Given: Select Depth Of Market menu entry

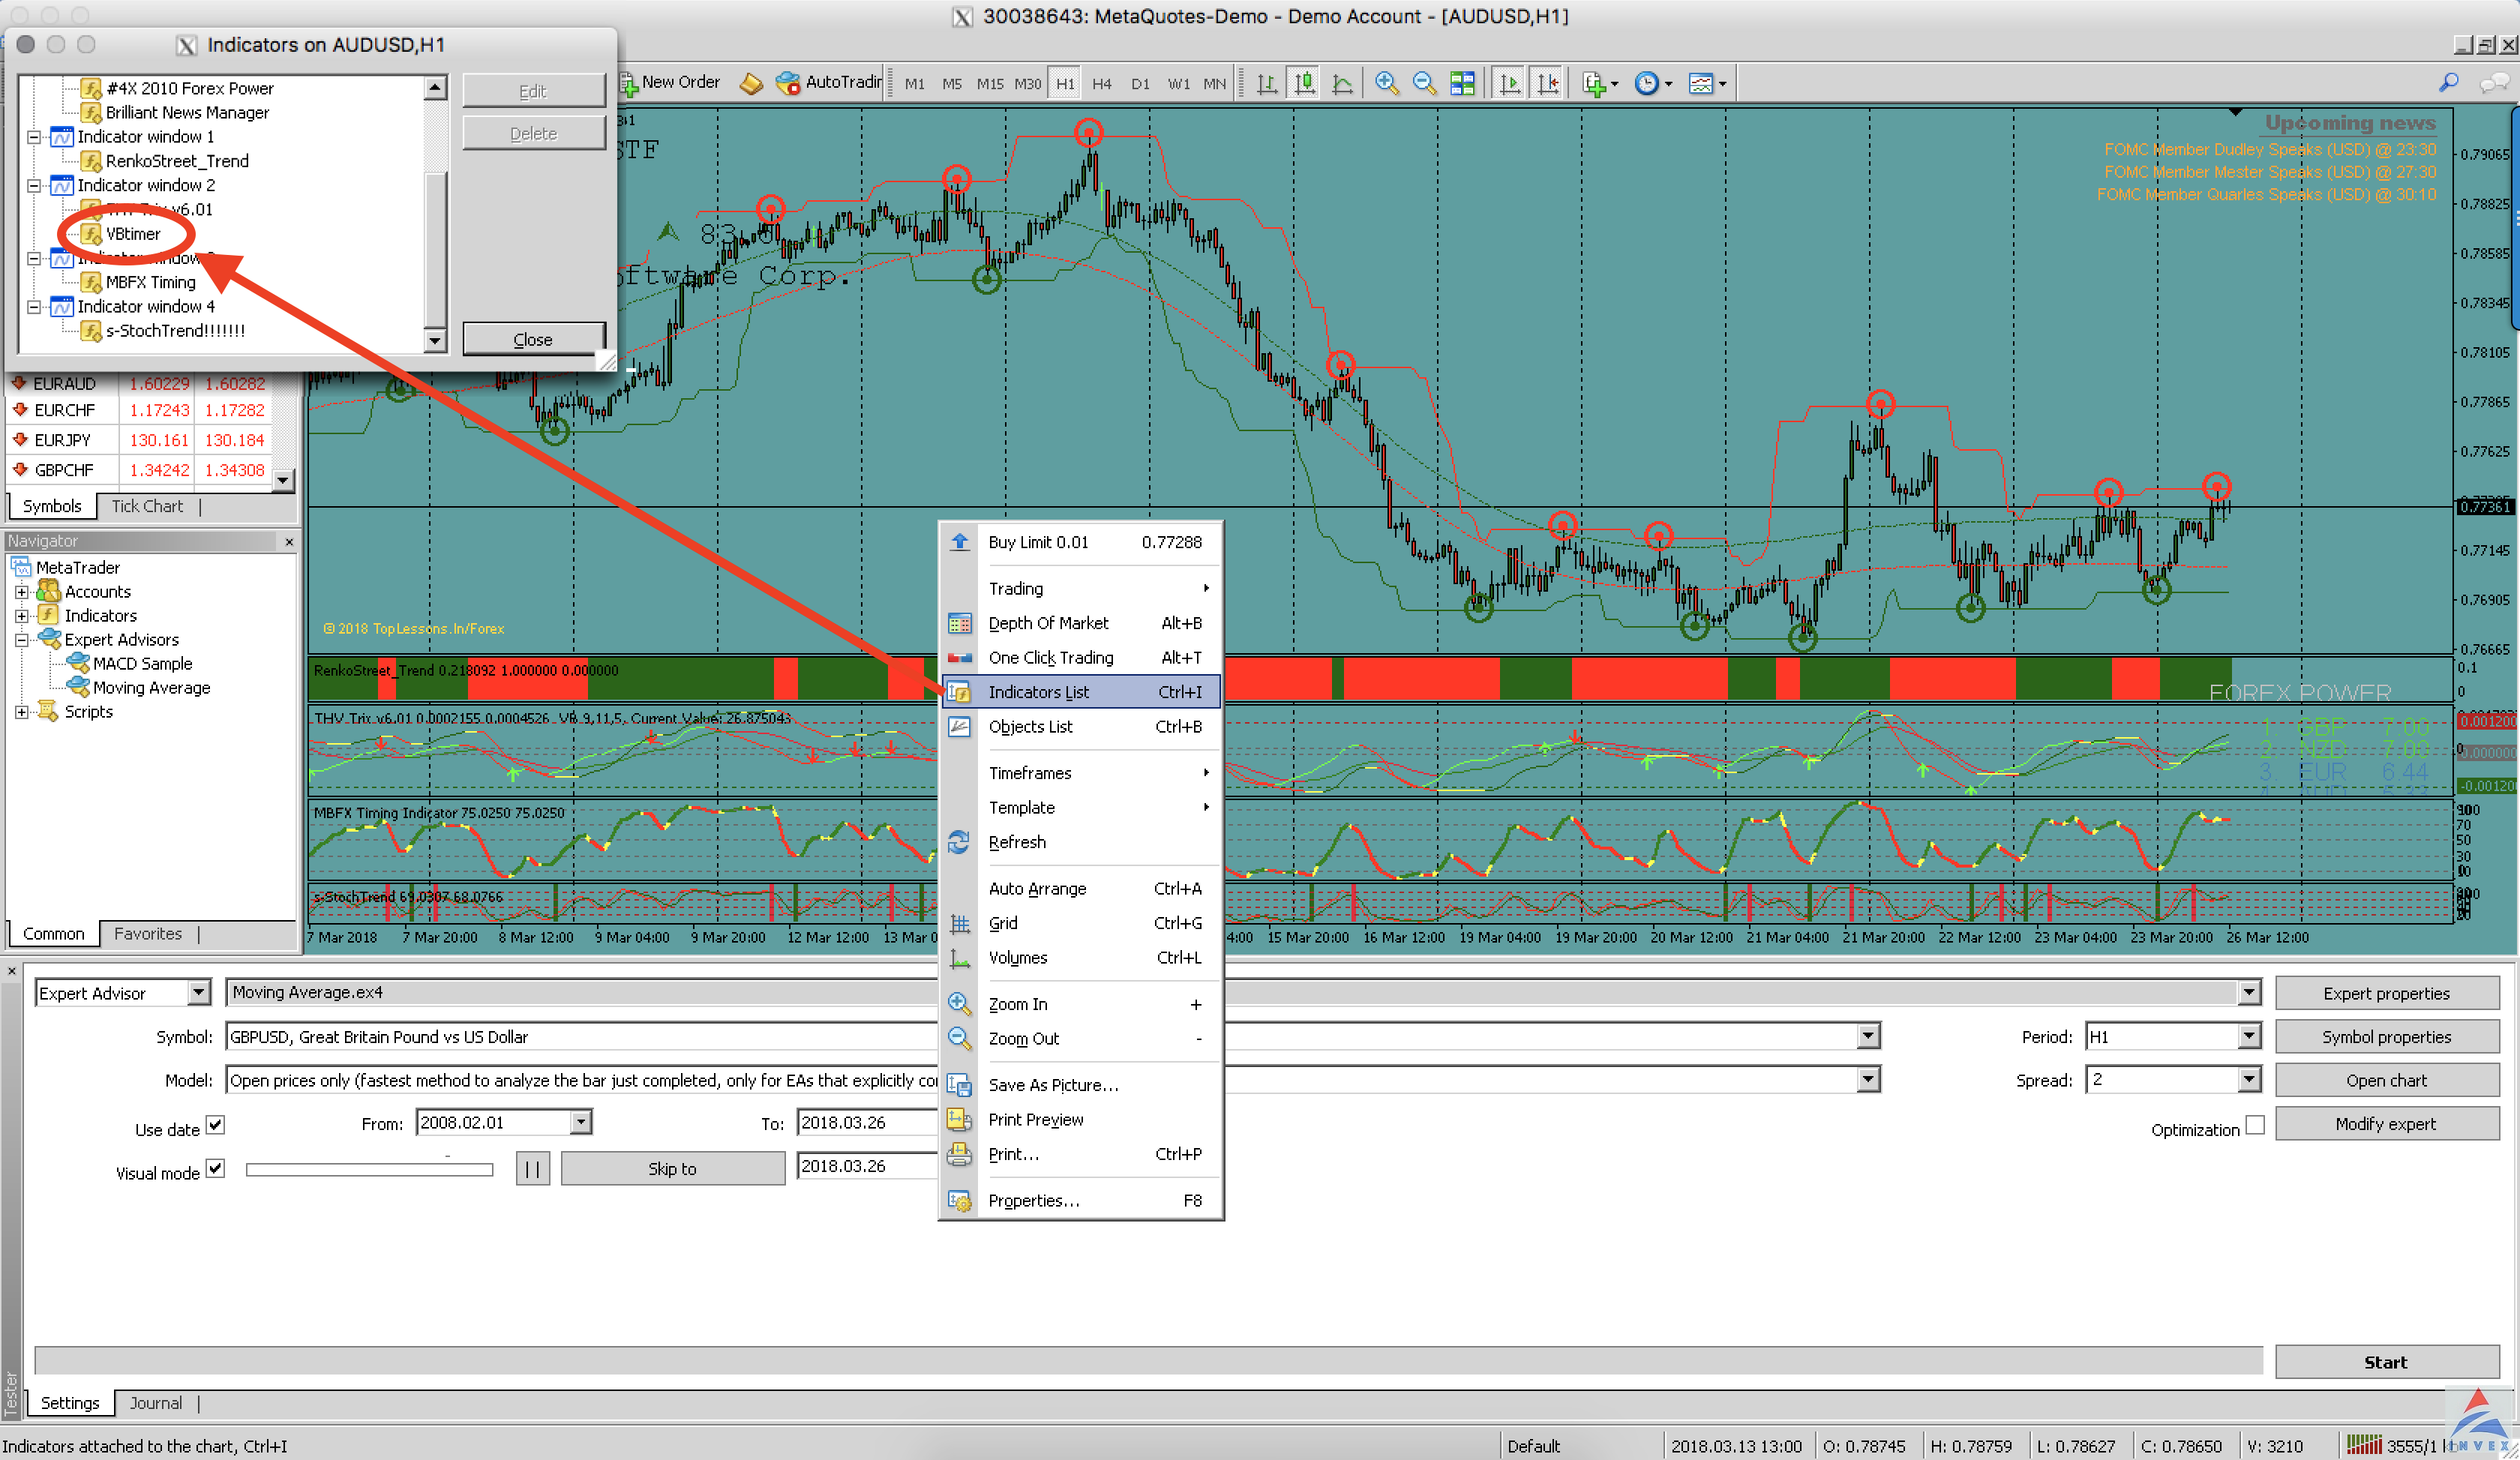Looking at the screenshot, I should 1081,623.
